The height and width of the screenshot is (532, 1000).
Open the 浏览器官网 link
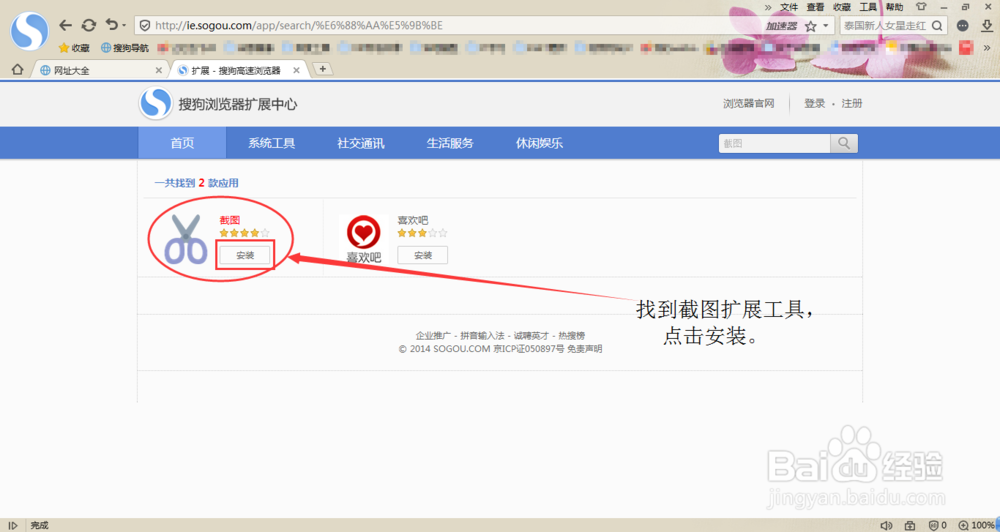[x=749, y=103]
